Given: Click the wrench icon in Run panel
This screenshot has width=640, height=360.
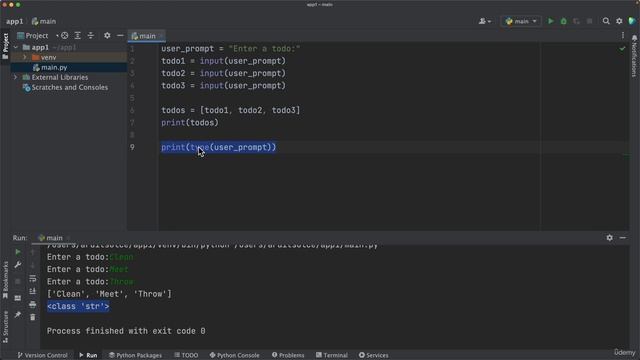Looking at the screenshot, I should pos(18,265).
